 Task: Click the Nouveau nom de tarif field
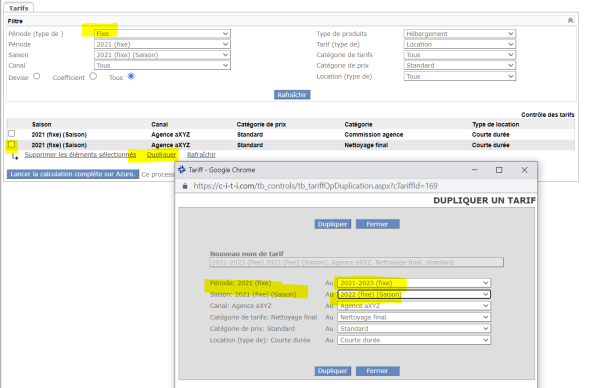point(357,262)
